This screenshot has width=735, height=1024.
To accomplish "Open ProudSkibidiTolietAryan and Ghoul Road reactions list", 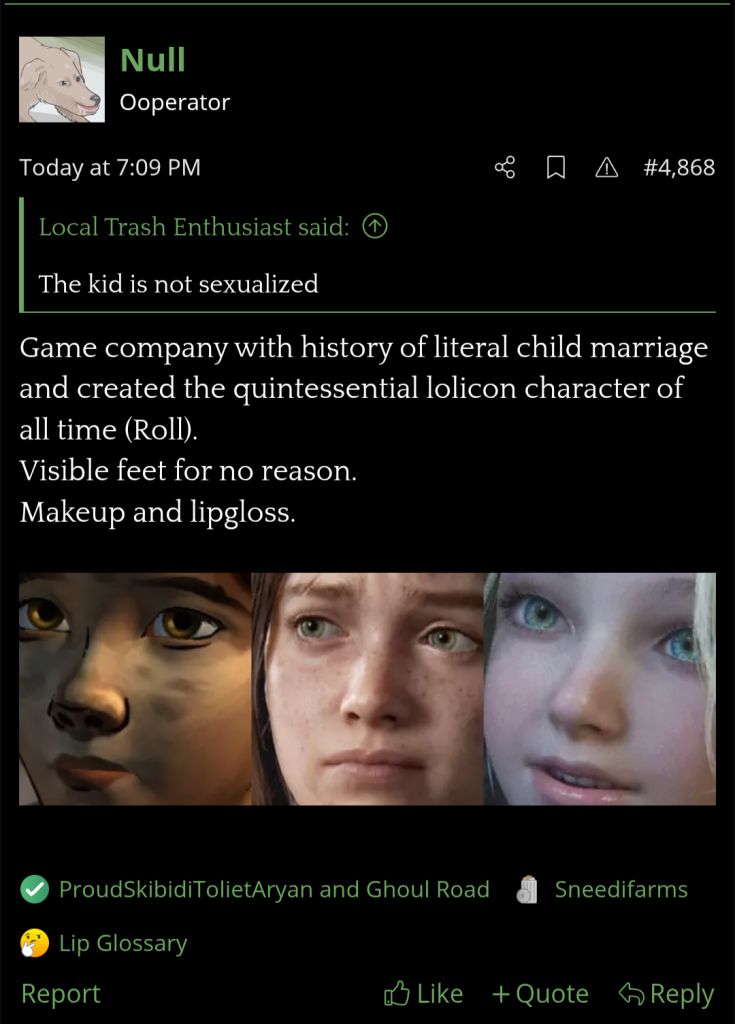I will tap(274, 889).
